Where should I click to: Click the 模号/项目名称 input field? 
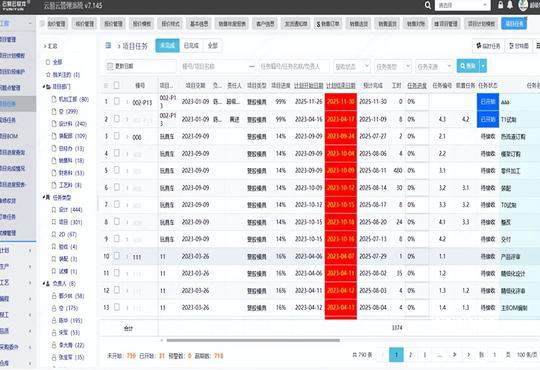[214, 66]
